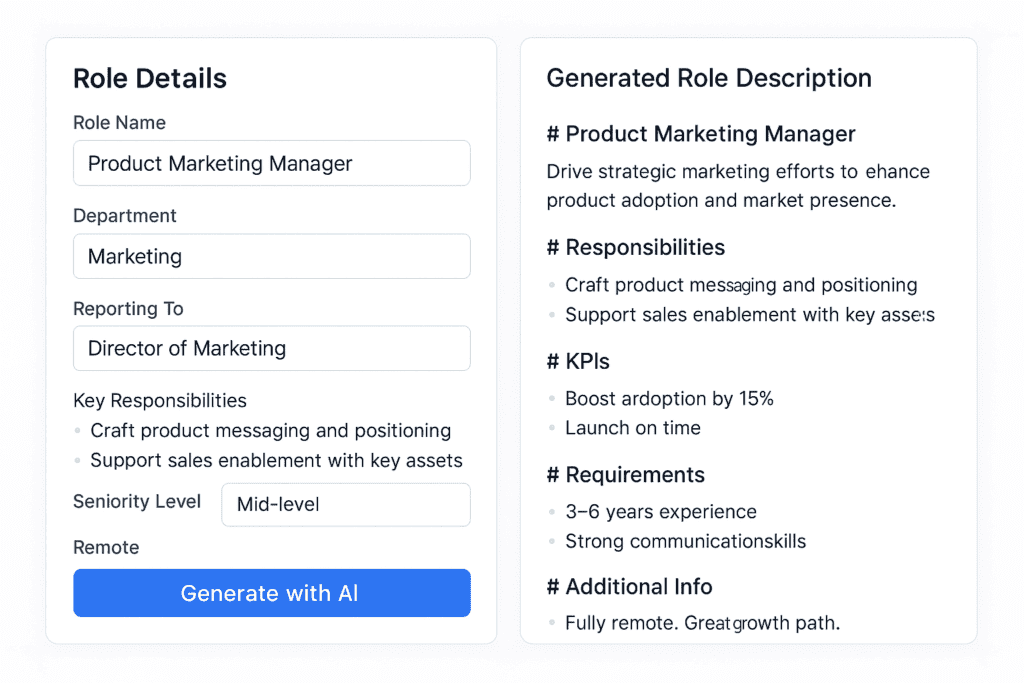Screen dimensions: 1024x683
Task: Click the '# Additional Info' heading
Action: pyautogui.click(x=630, y=587)
